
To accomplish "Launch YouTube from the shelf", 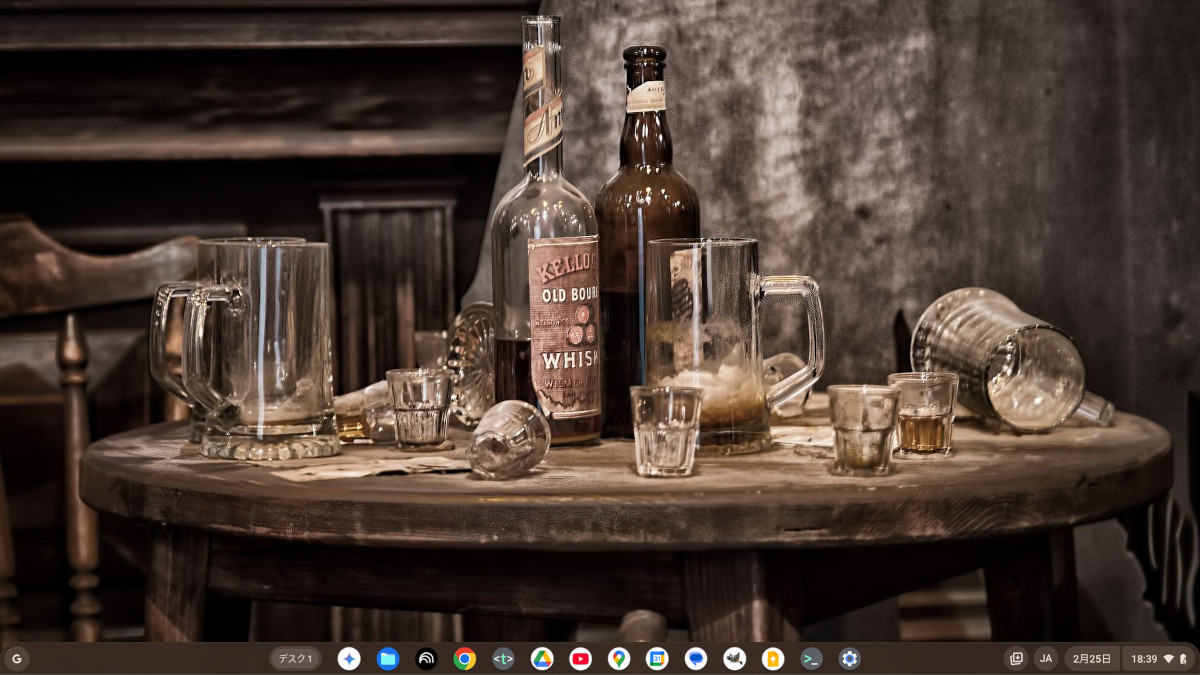I will (x=580, y=659).
